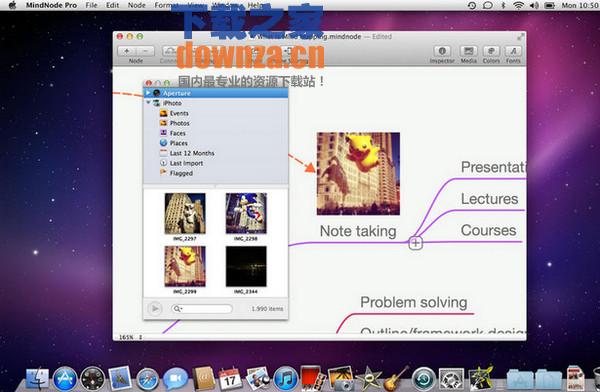Open the Fonts toolbar button
600x392 pixels.
513,51
